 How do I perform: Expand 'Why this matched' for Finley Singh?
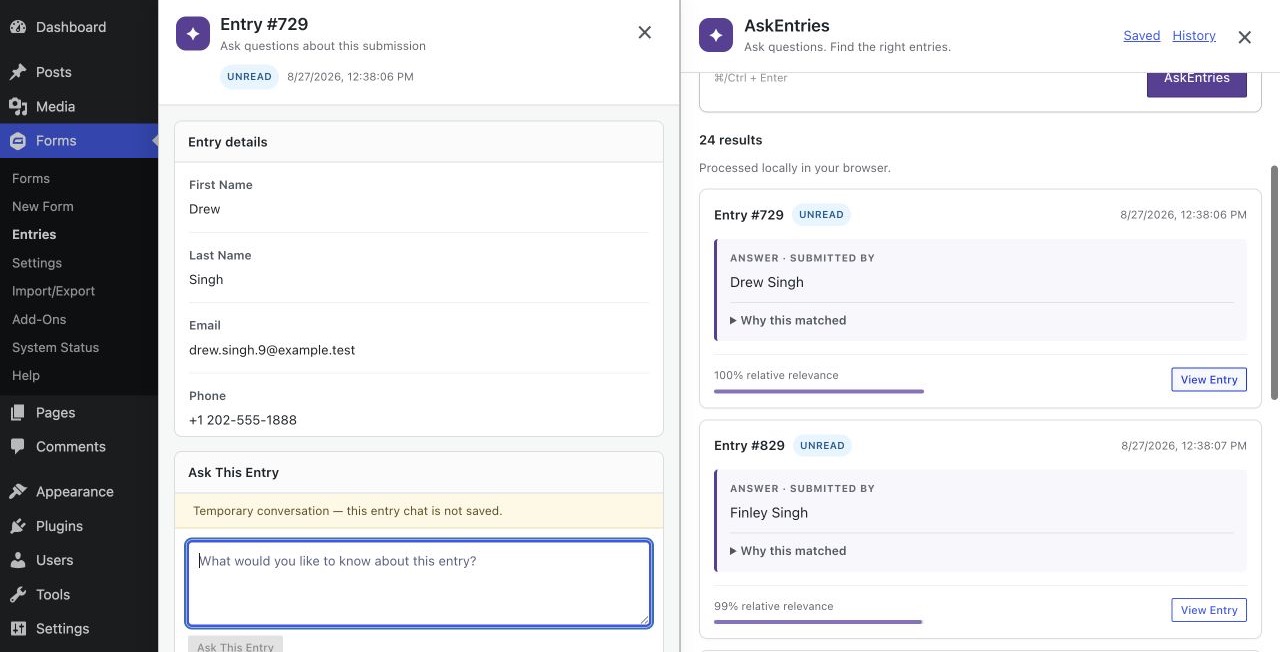788,551
